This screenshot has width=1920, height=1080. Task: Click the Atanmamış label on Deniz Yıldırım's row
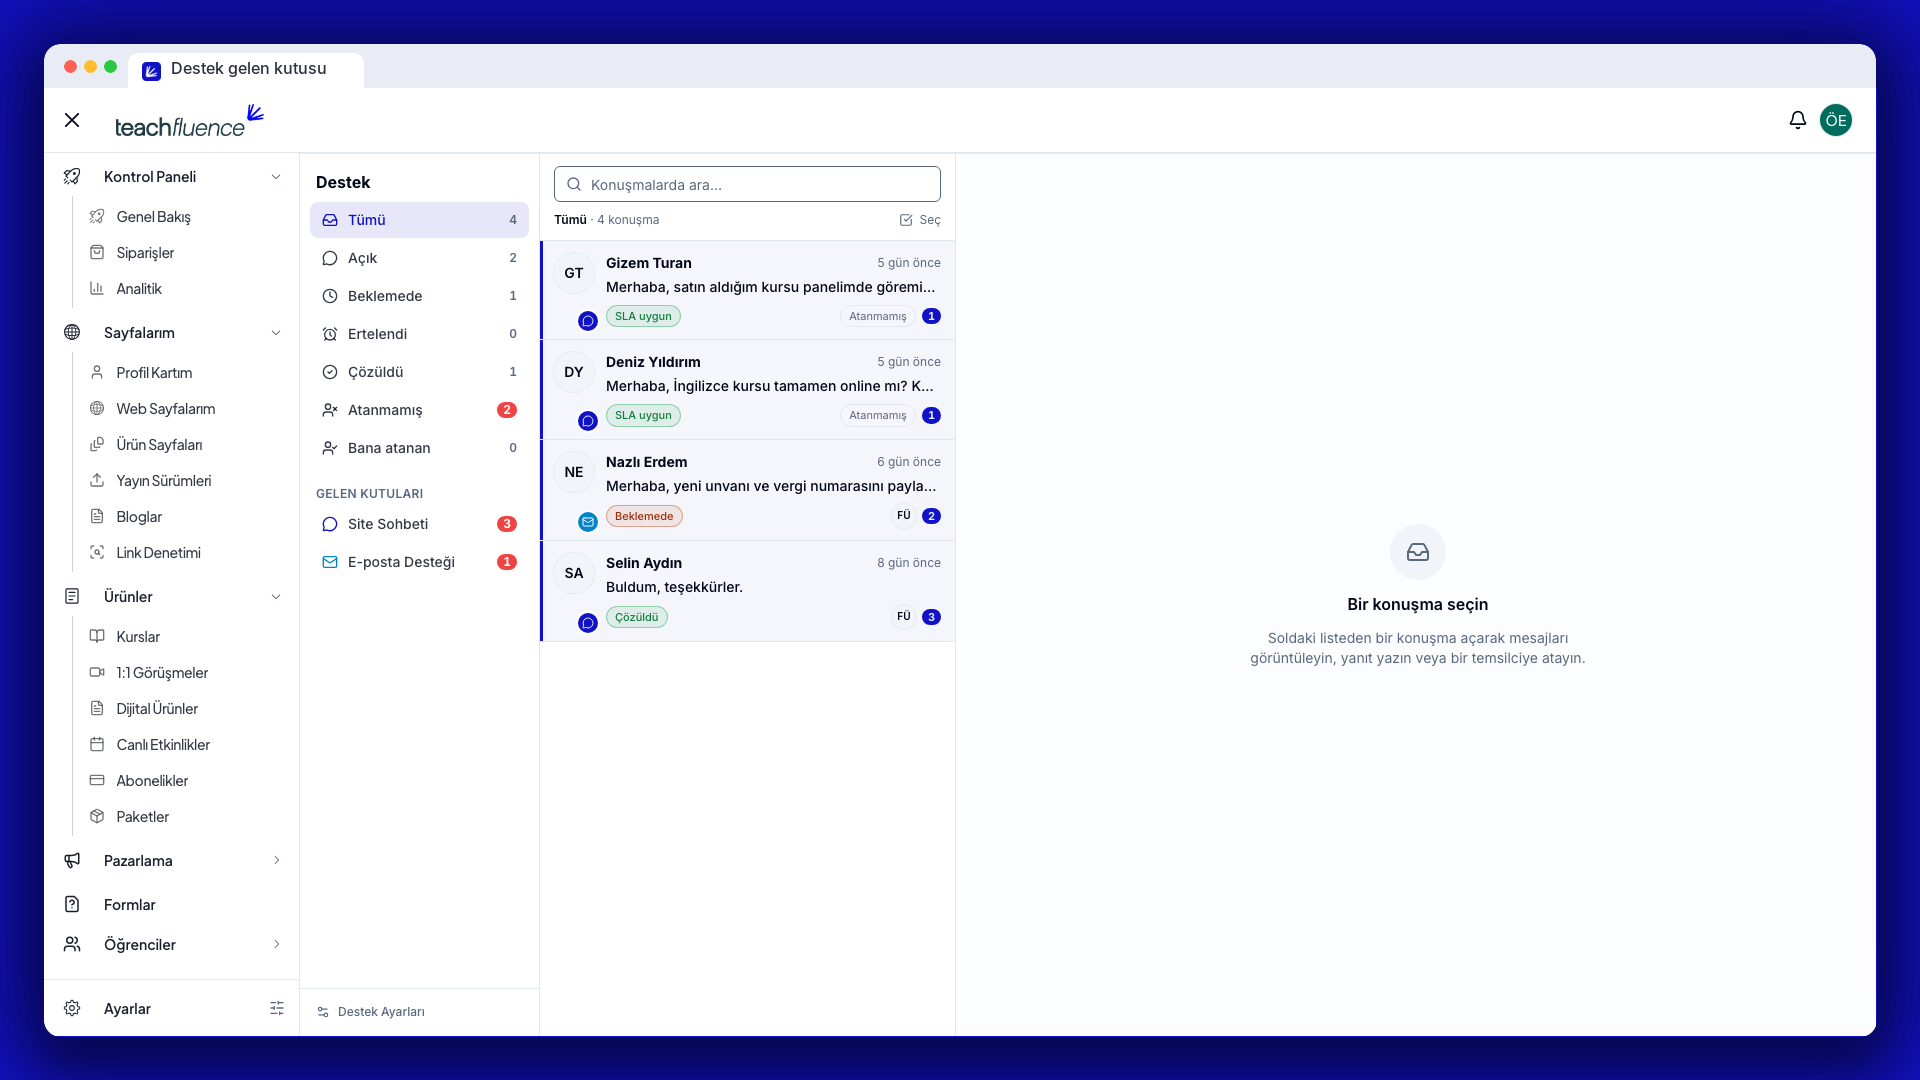pyautogui.click(x=877, y=415)
